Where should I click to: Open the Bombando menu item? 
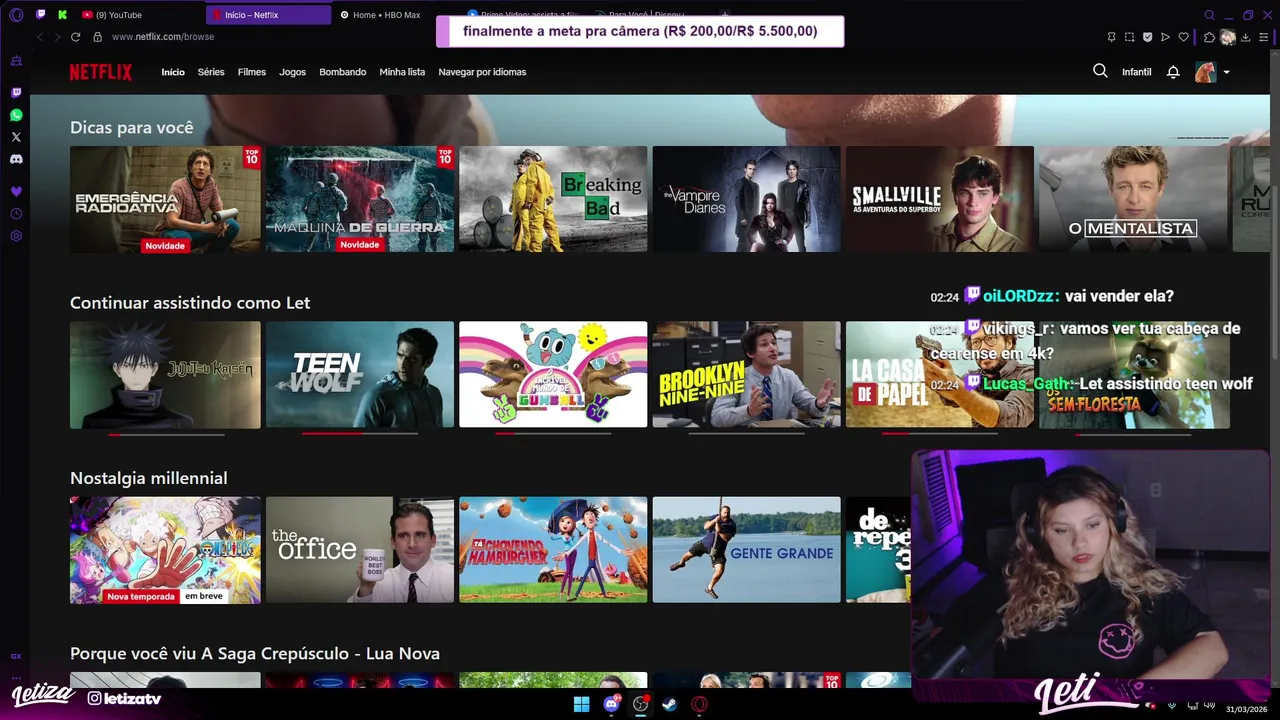[x=343, y=72]
